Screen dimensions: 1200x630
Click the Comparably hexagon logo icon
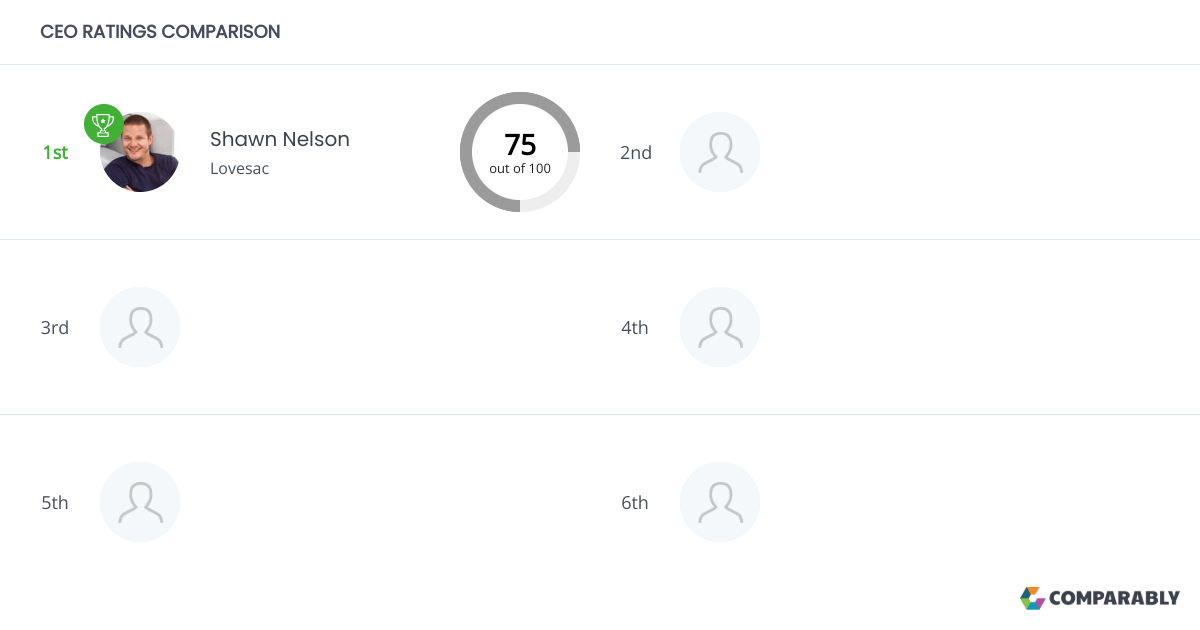tap(1032, 598)
